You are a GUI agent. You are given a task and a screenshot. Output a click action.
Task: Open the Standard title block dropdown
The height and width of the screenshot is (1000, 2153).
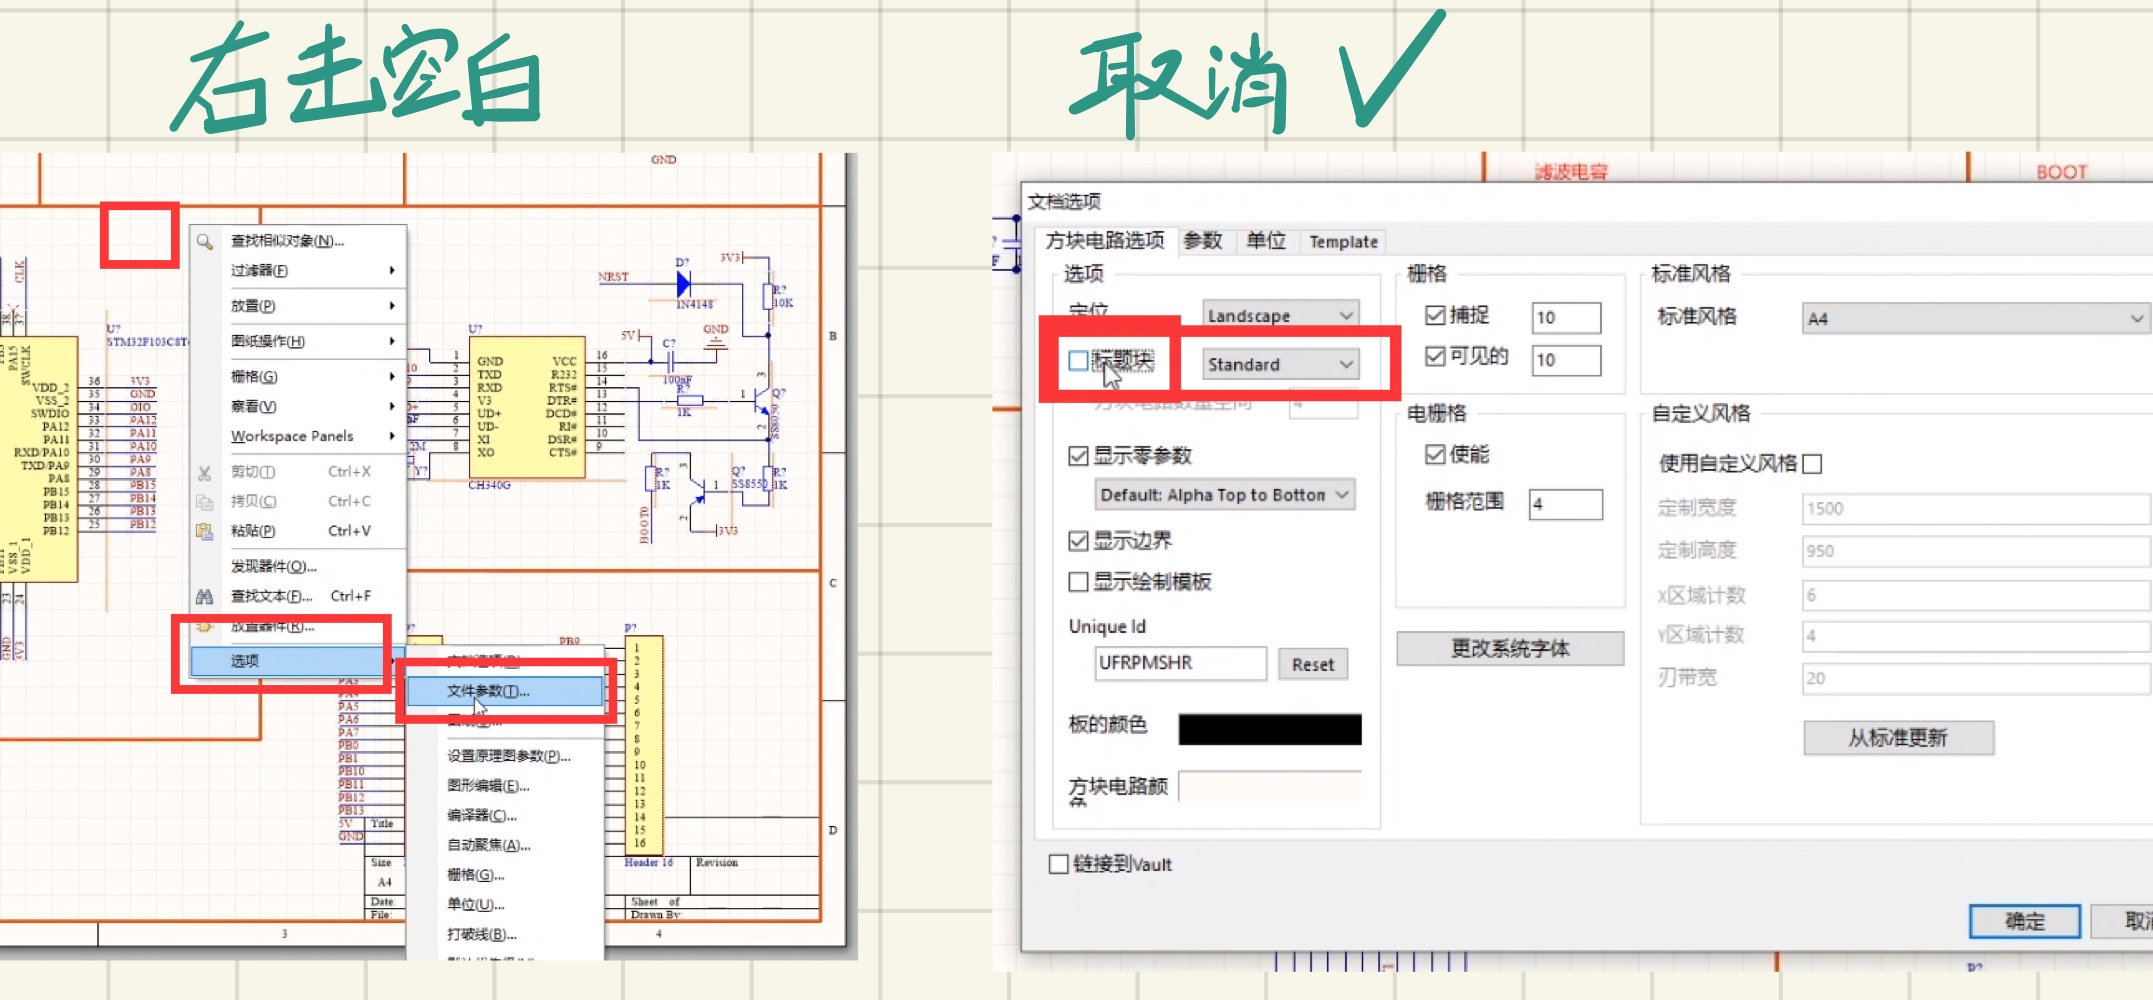tap(1278, 364)
